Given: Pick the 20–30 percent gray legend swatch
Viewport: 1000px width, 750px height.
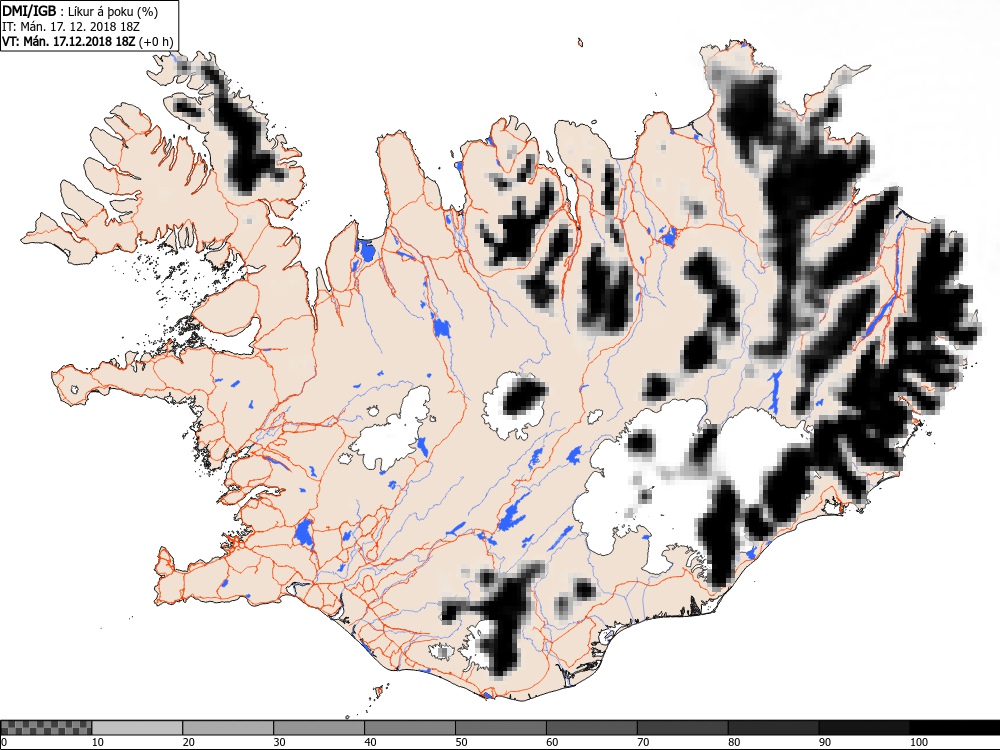Looking at the screenshot, I should [228, 728].
